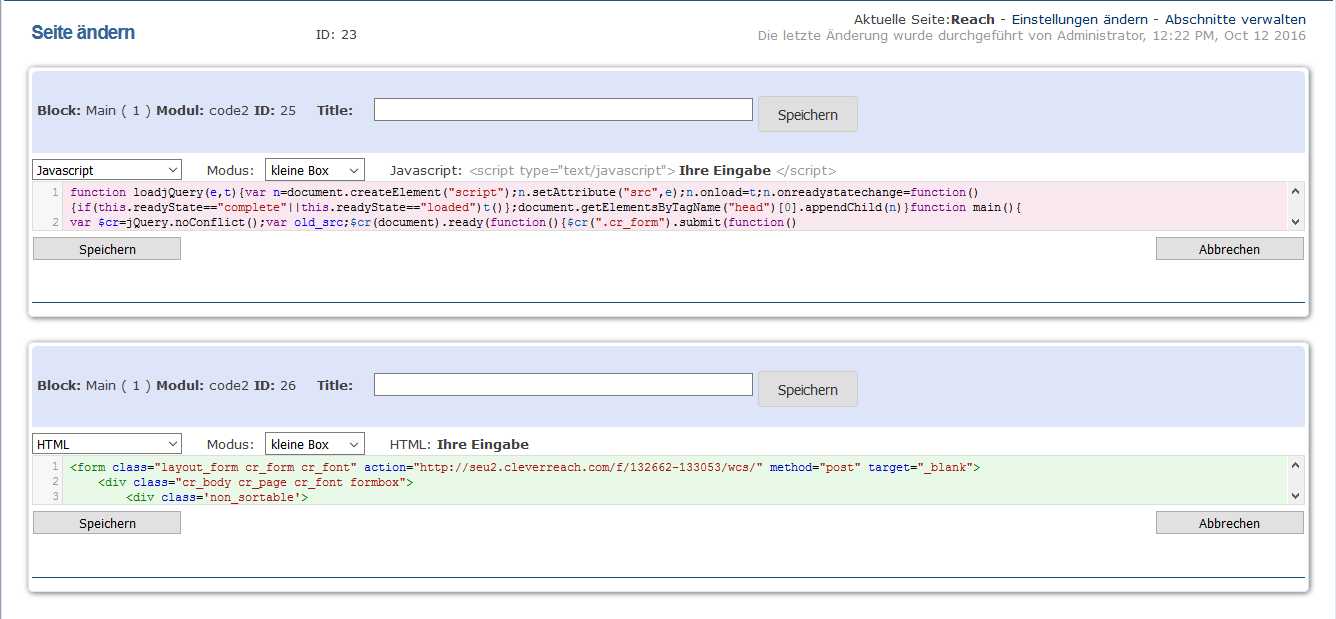Click the 'Block: Main ( 1 ) Modul: code2 ID: 26' label
The width and height of the screenshot is (1336, 619).
coord(166,385)
